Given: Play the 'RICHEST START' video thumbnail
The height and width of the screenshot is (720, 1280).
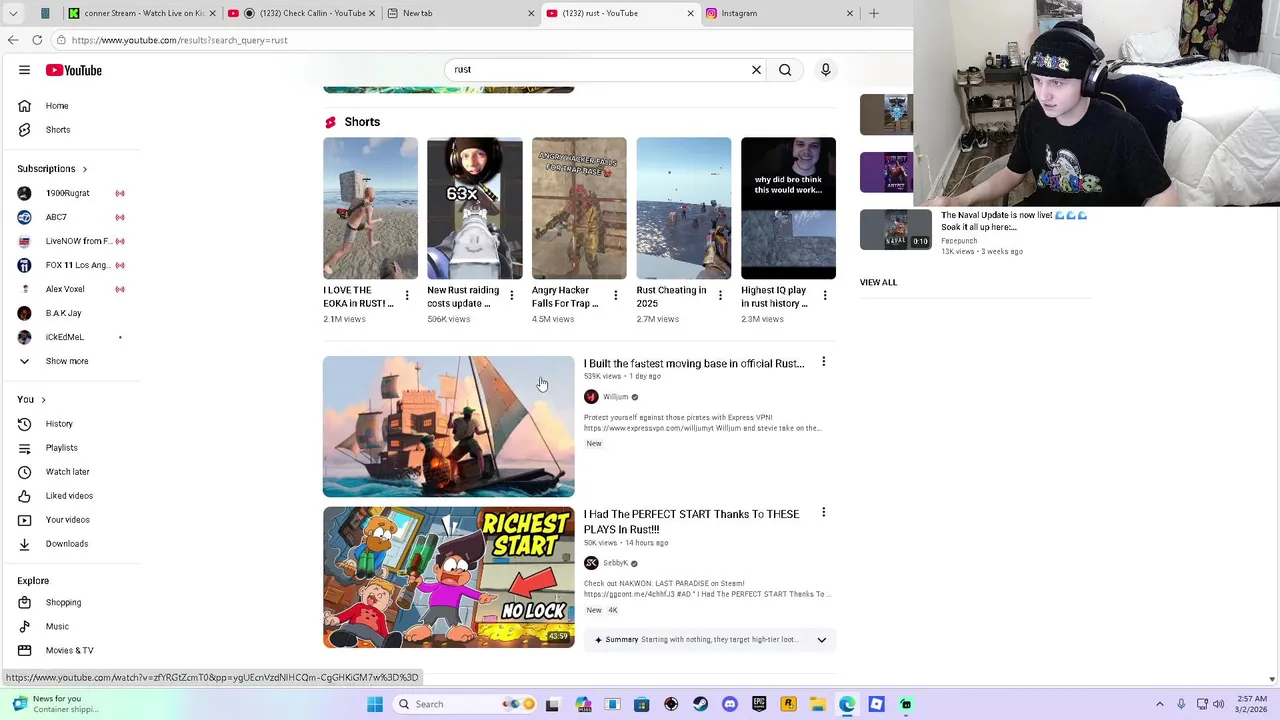Looking at the screenshot, I should (x=449, y=577).
